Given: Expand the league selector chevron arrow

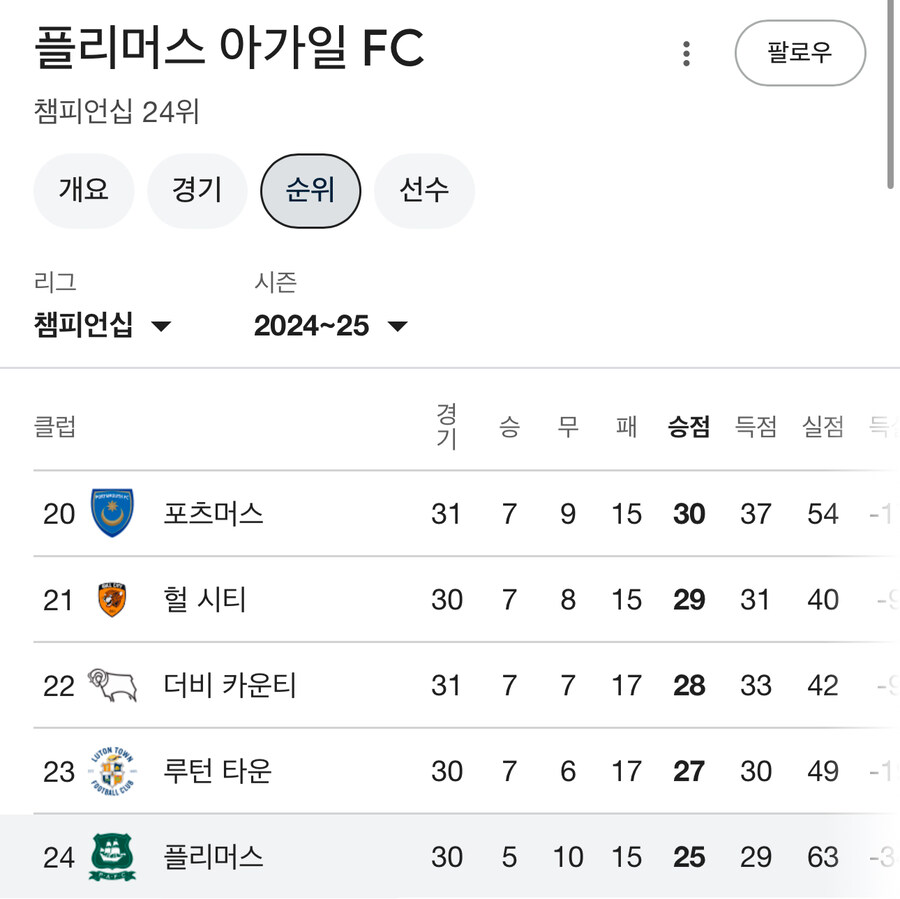Looking at the screenshot, I should coord(163,326).
